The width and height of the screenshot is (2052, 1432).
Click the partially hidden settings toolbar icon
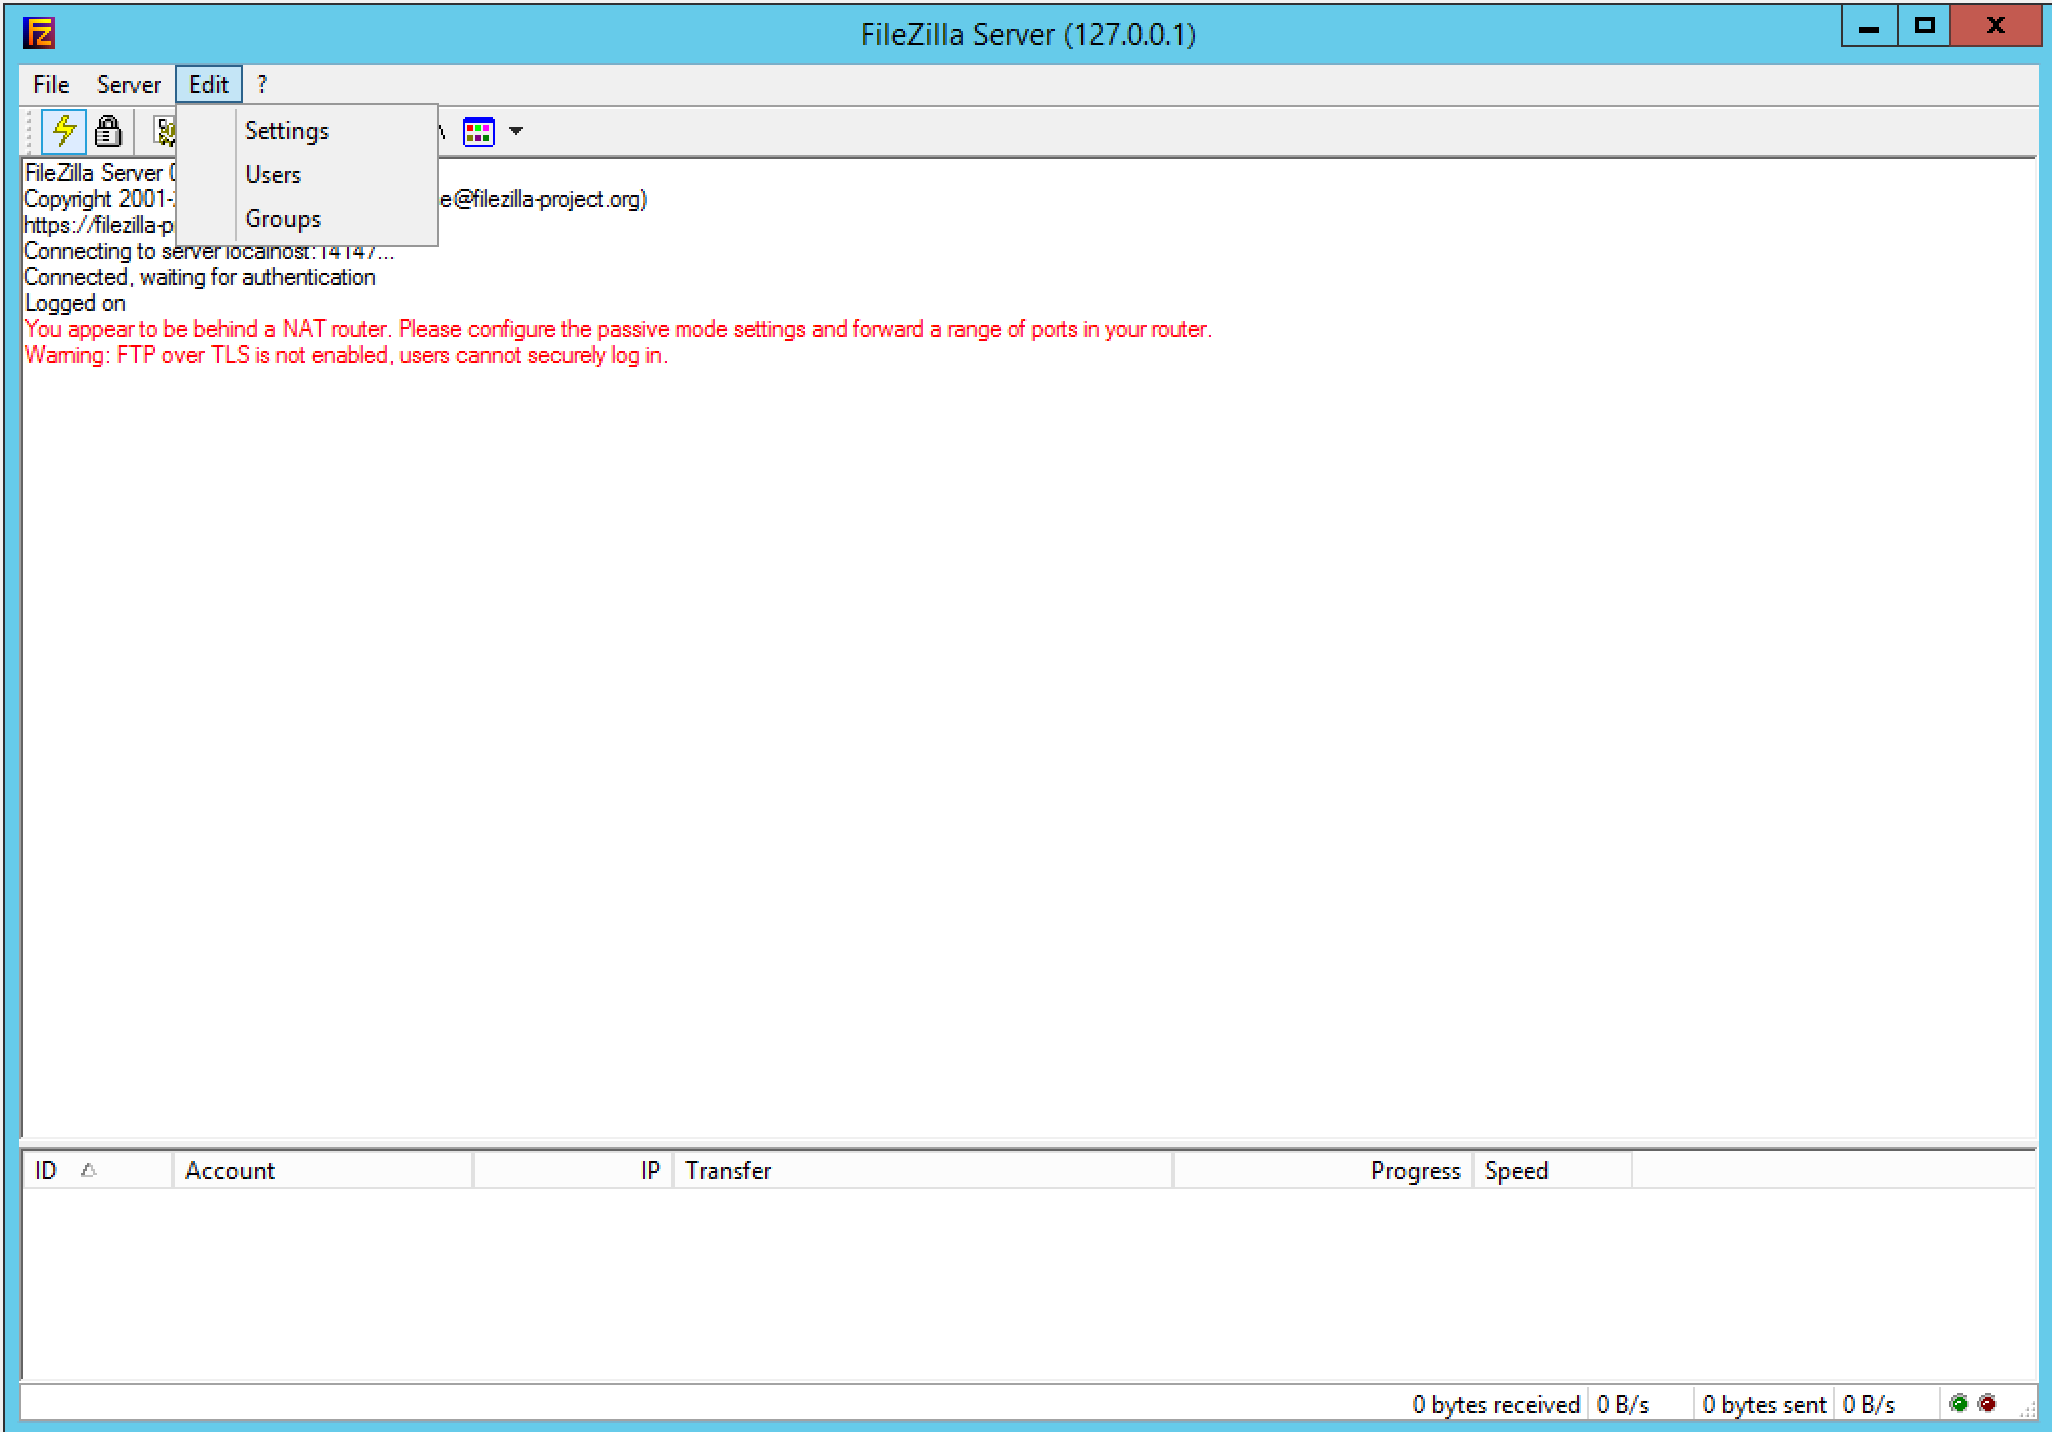(x=164, y=131)
